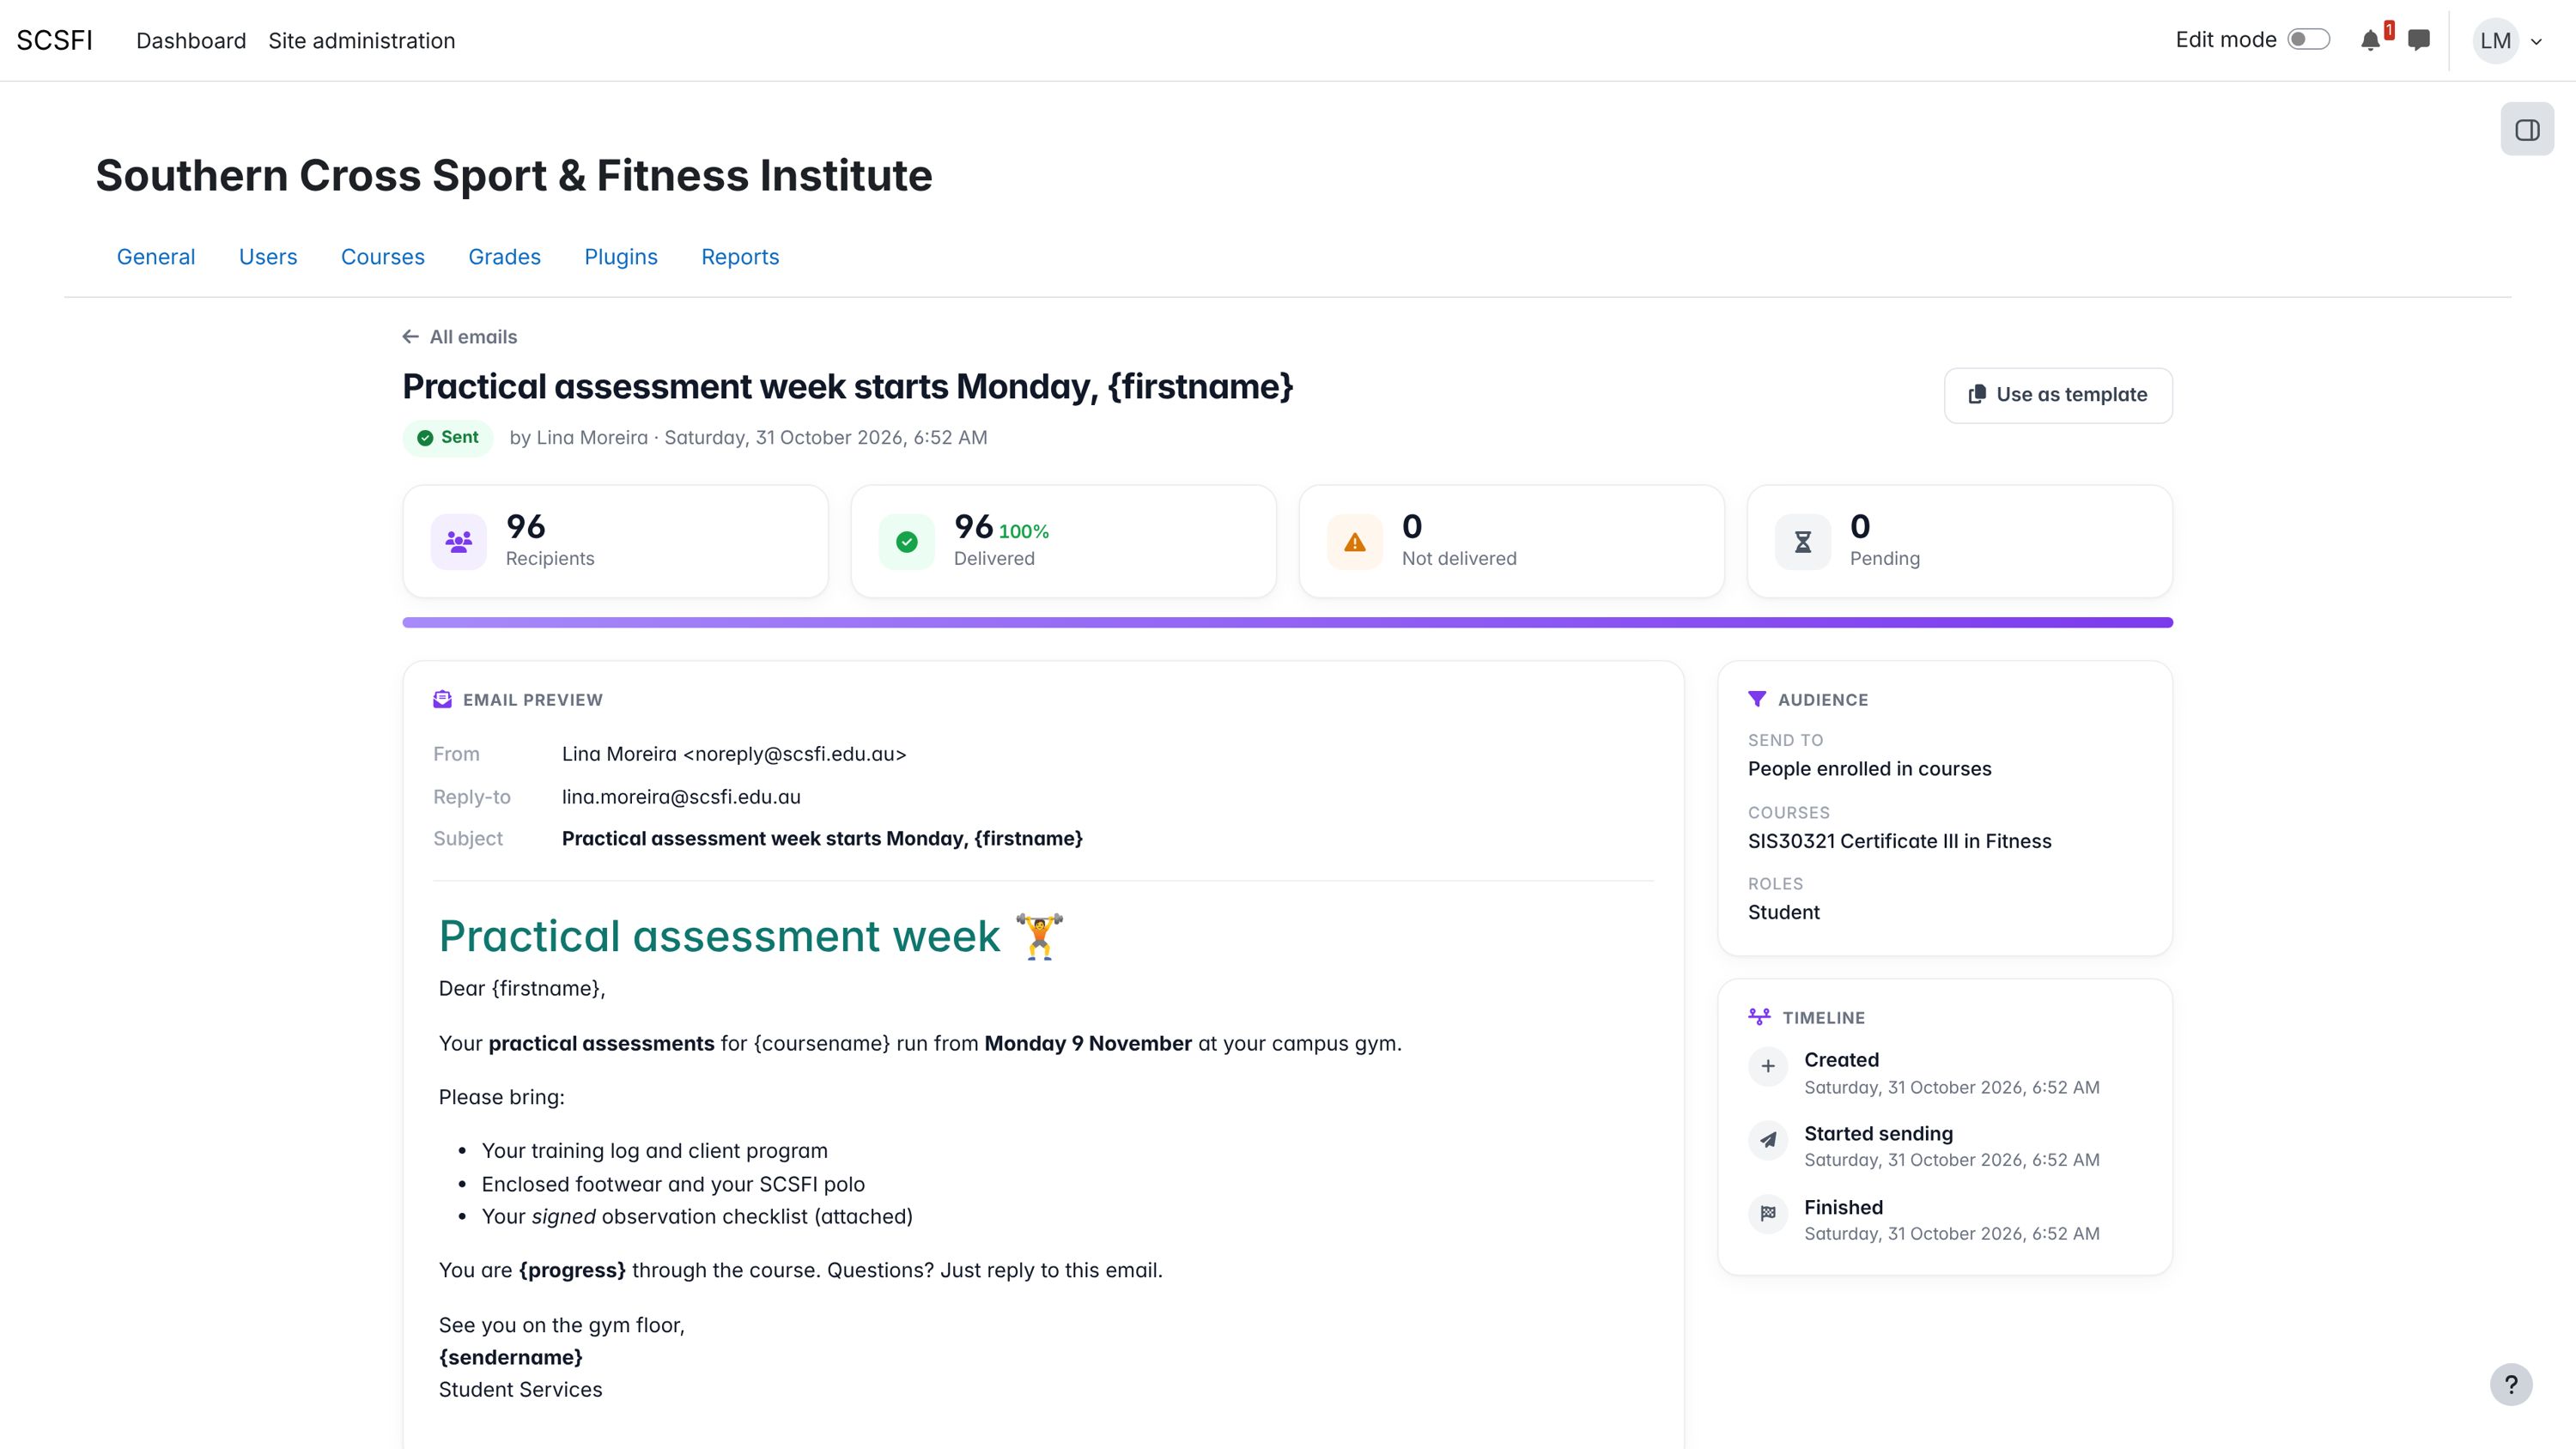This screenshot has width=2576, height=1449.
Task: Open Site administration in the navbar
Action: (x=361, y=41)
